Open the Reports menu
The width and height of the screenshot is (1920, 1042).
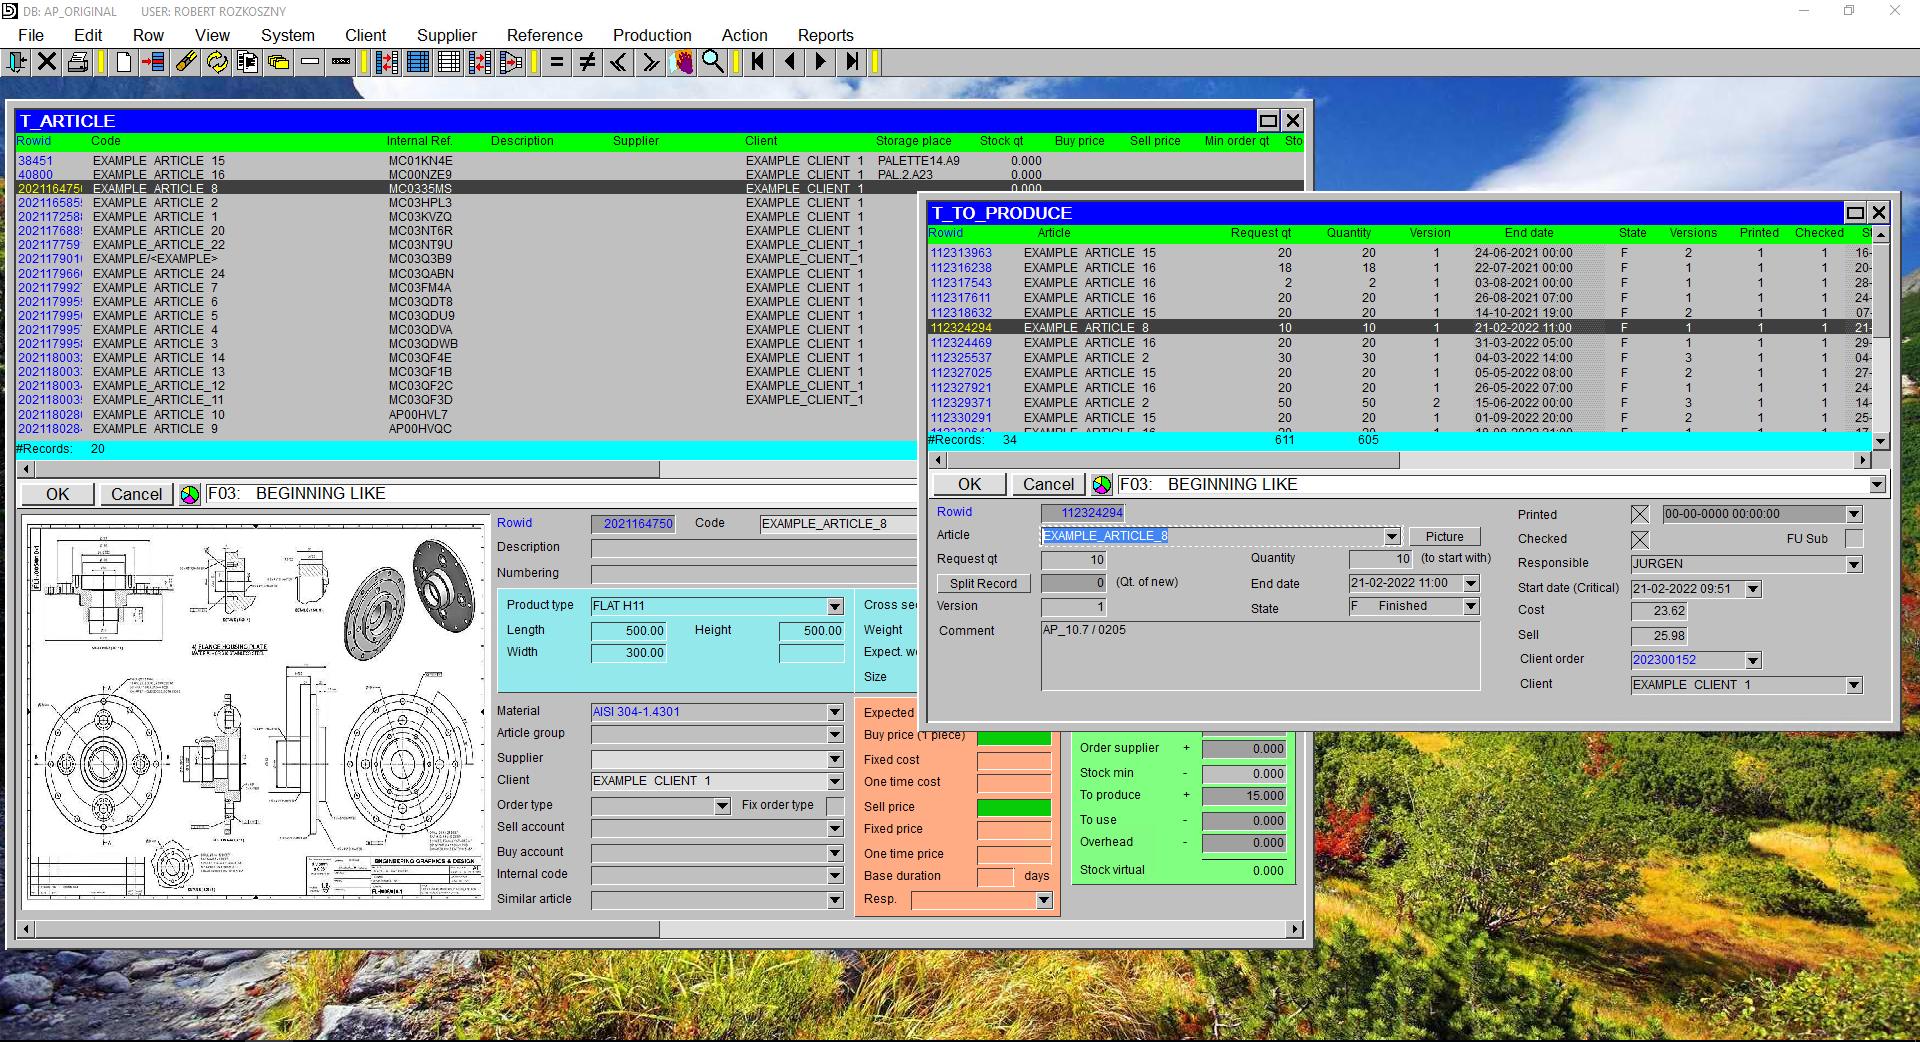point(825,35)
